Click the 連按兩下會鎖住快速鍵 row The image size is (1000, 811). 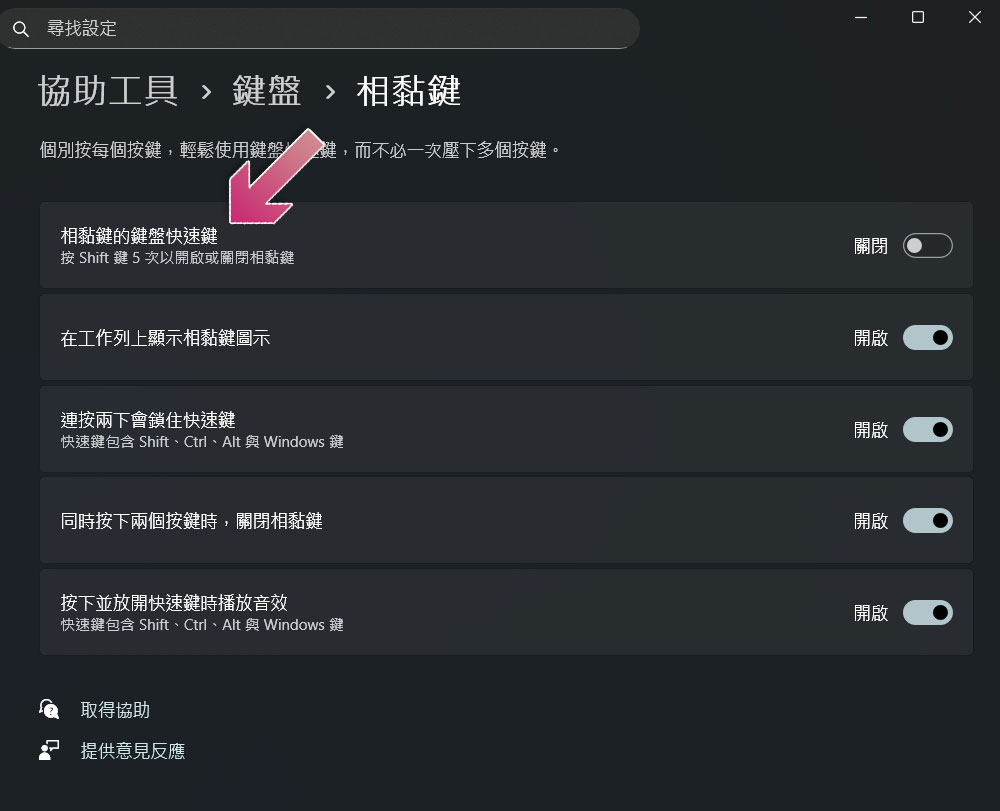pos(400,429)
